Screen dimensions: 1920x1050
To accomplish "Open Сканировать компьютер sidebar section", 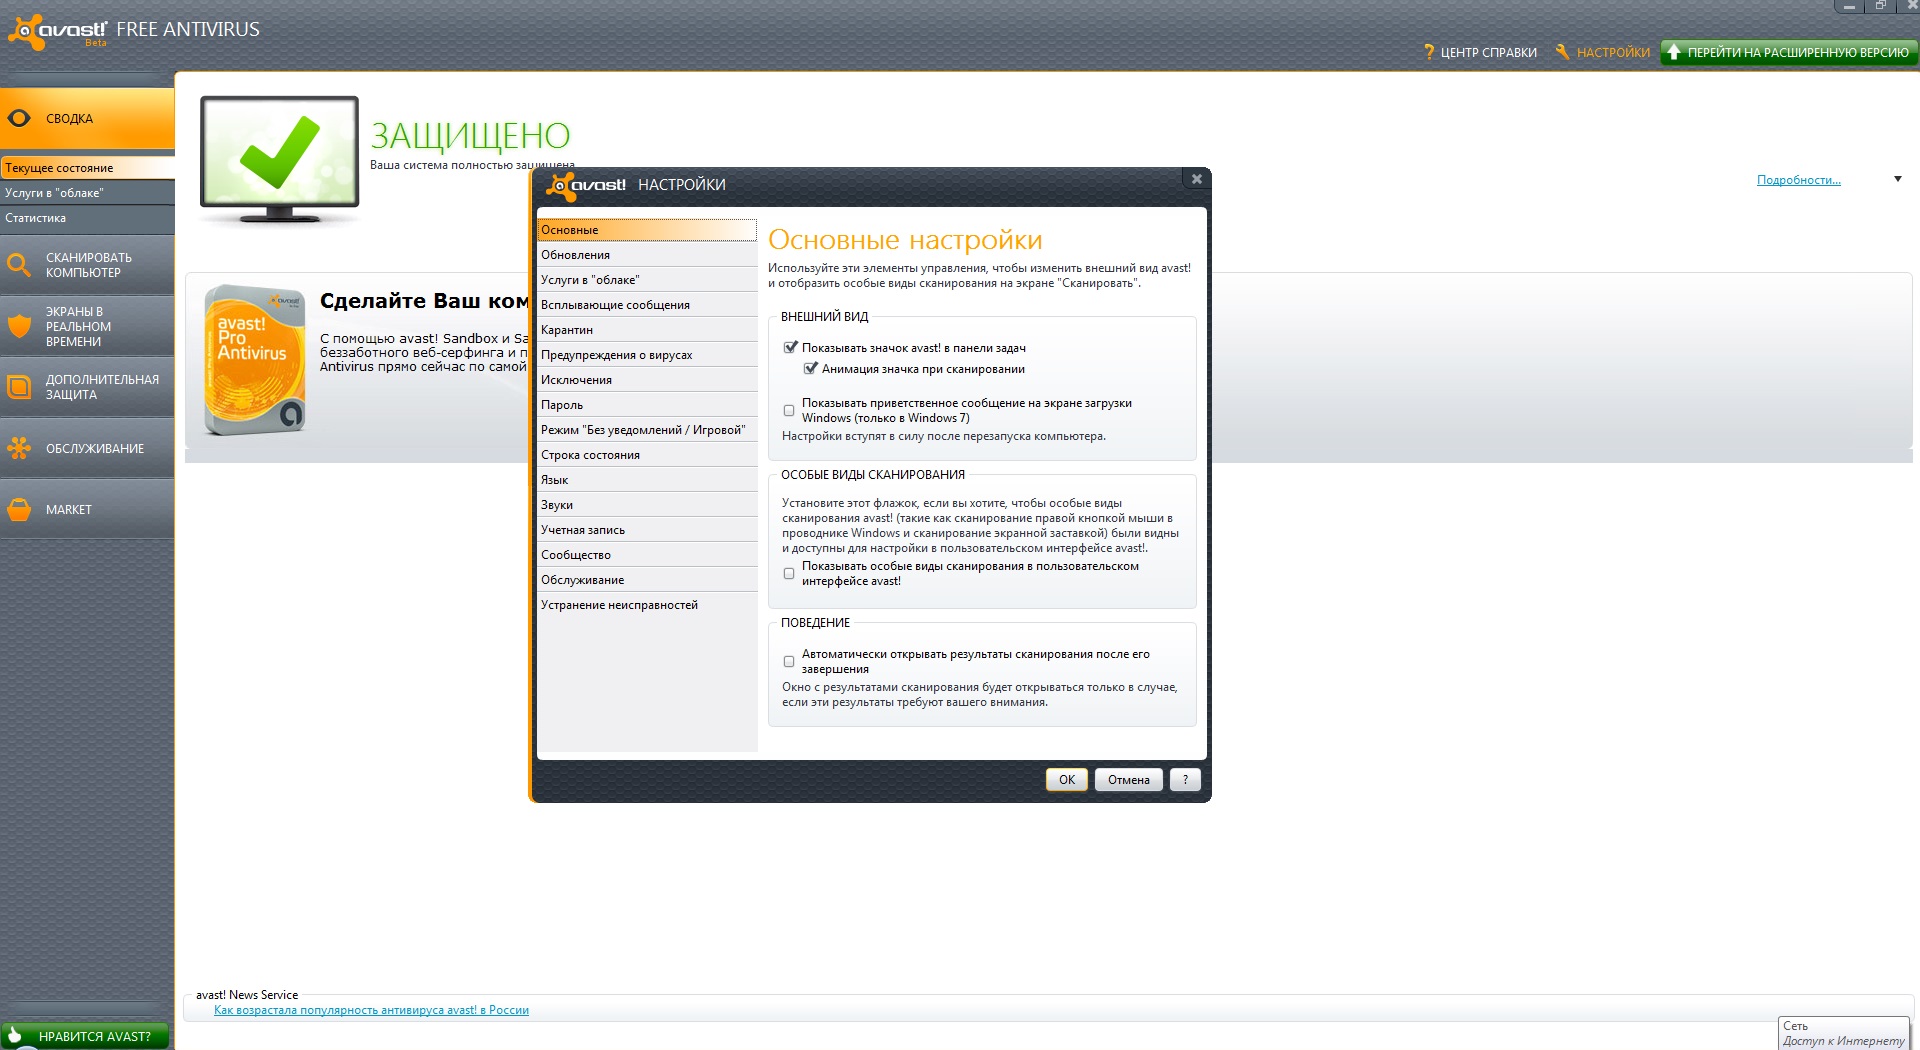I will pyautogui.click(x=87, y=265).
